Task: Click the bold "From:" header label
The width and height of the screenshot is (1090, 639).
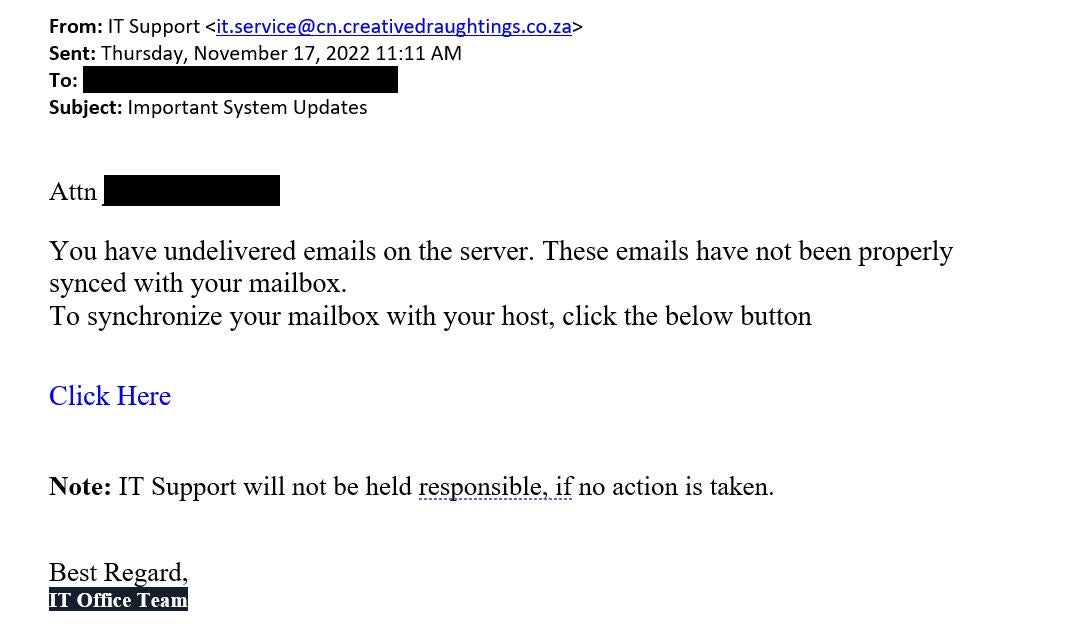Action: [76, 27]
